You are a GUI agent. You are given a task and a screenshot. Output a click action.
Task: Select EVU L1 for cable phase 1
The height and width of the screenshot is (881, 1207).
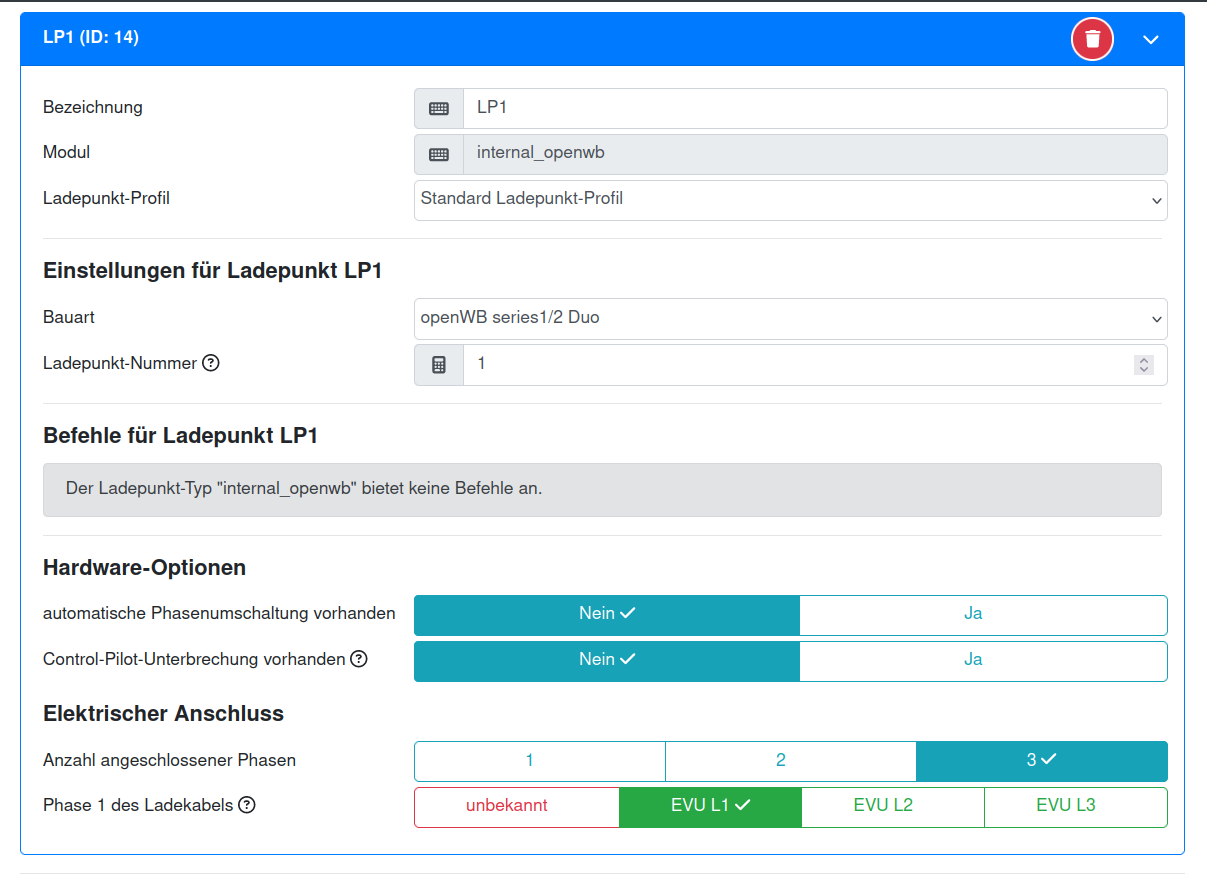click(x=711, y=807)
